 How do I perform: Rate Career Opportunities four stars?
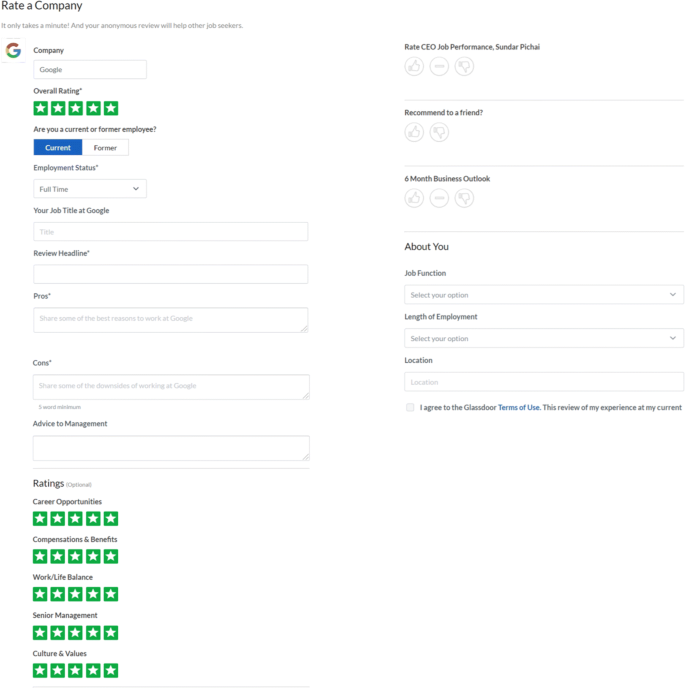93,519
